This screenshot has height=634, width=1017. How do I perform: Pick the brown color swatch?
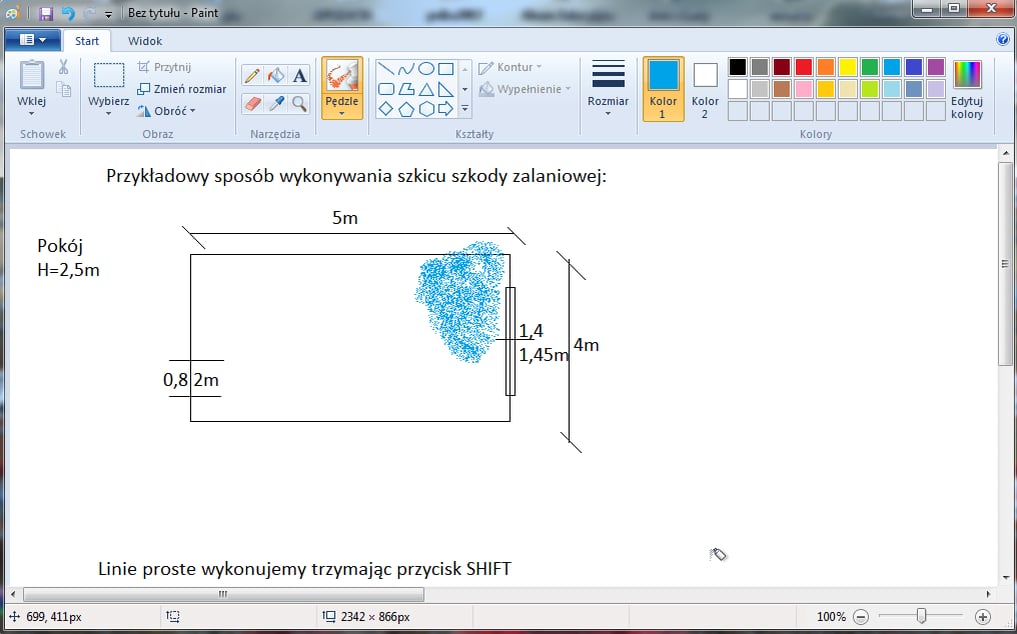pyautogui.click(x=782, y=89)
